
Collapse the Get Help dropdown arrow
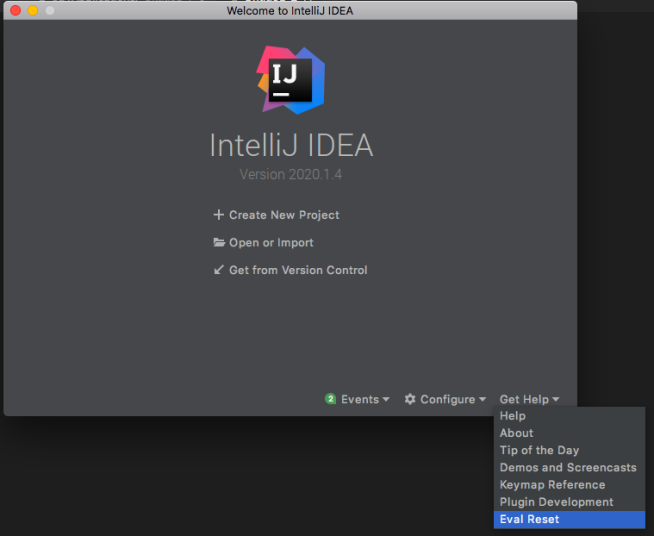tap(556, 400)
